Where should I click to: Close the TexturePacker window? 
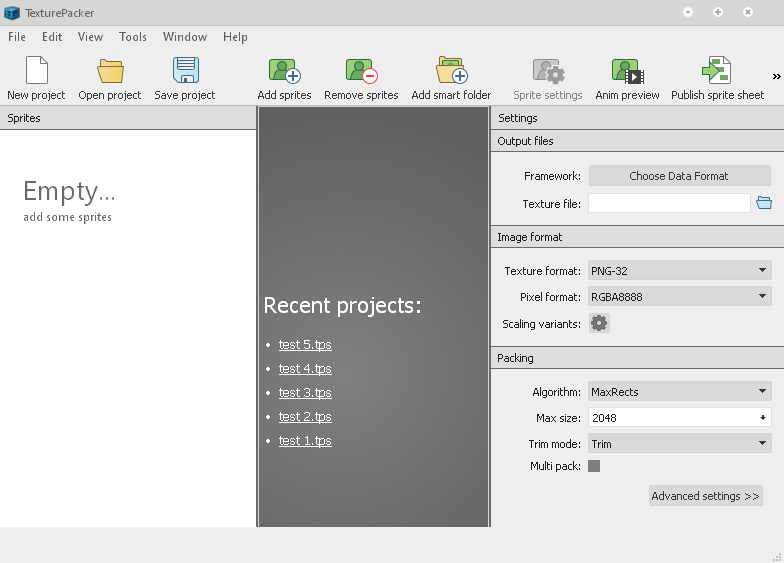pyautogui.click(x=748, y=12)
